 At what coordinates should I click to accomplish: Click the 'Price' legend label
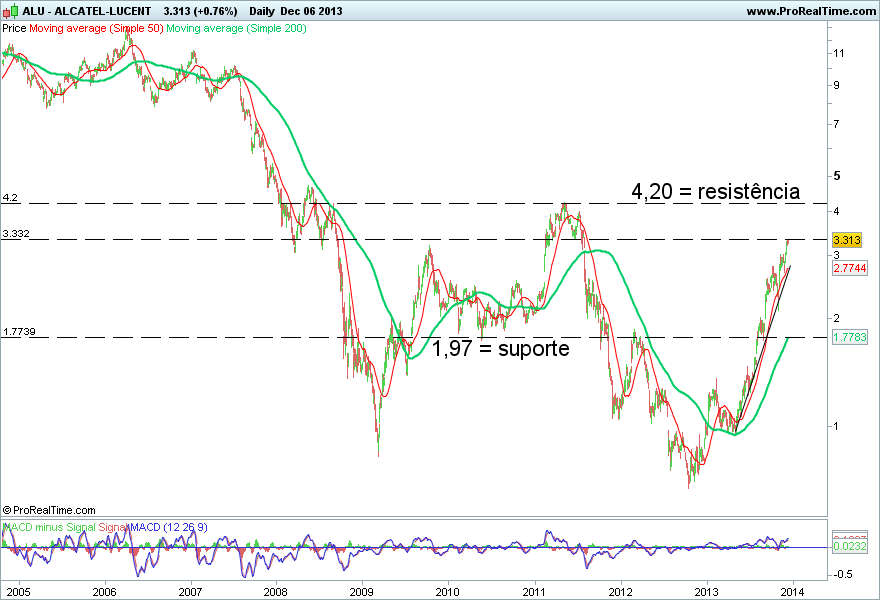[14, 28]
